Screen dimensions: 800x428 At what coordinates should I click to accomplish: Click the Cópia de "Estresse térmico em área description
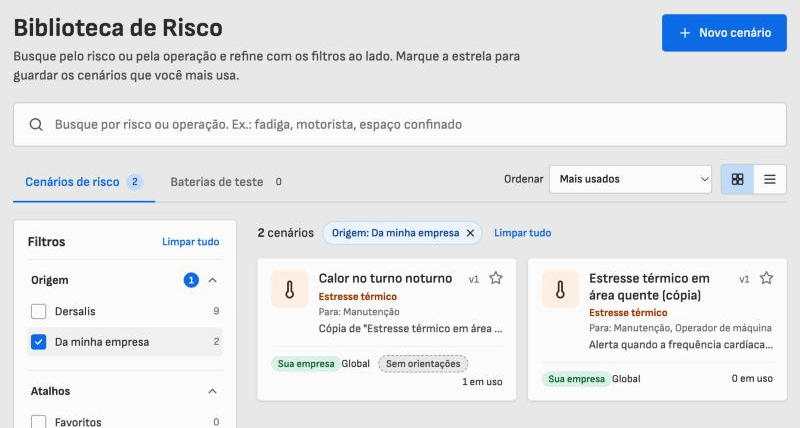[x=410, y=329]
